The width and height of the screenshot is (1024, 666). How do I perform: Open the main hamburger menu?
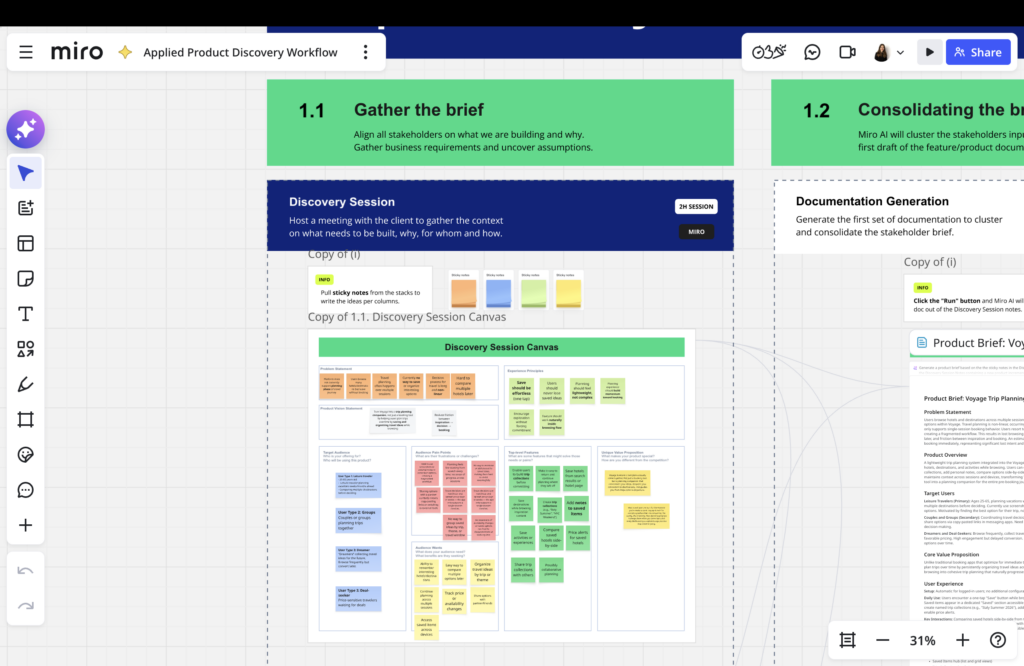(x=25, y=52)
